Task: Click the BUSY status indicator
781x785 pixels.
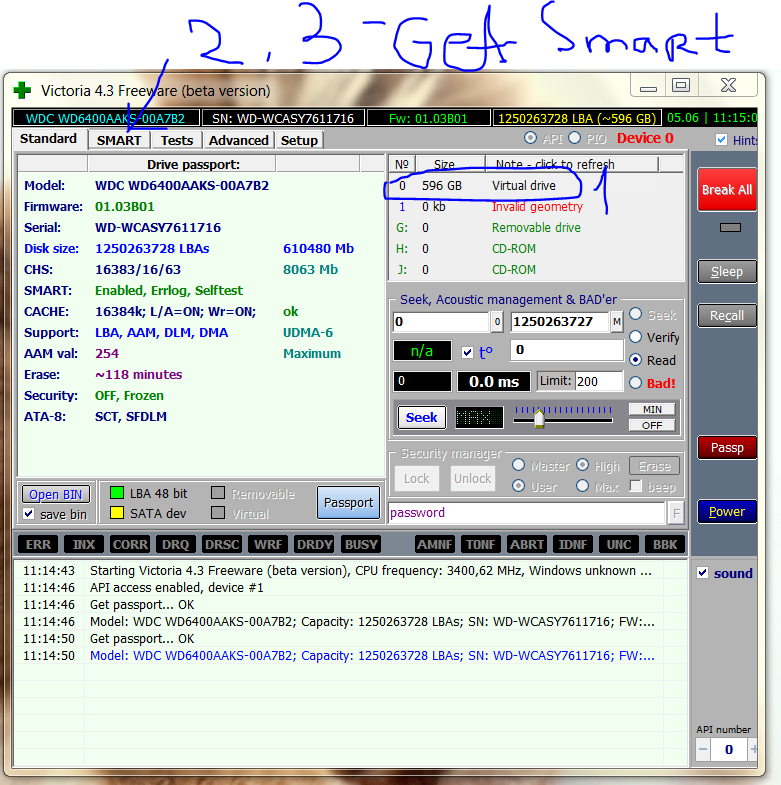Action: point(361,544)
